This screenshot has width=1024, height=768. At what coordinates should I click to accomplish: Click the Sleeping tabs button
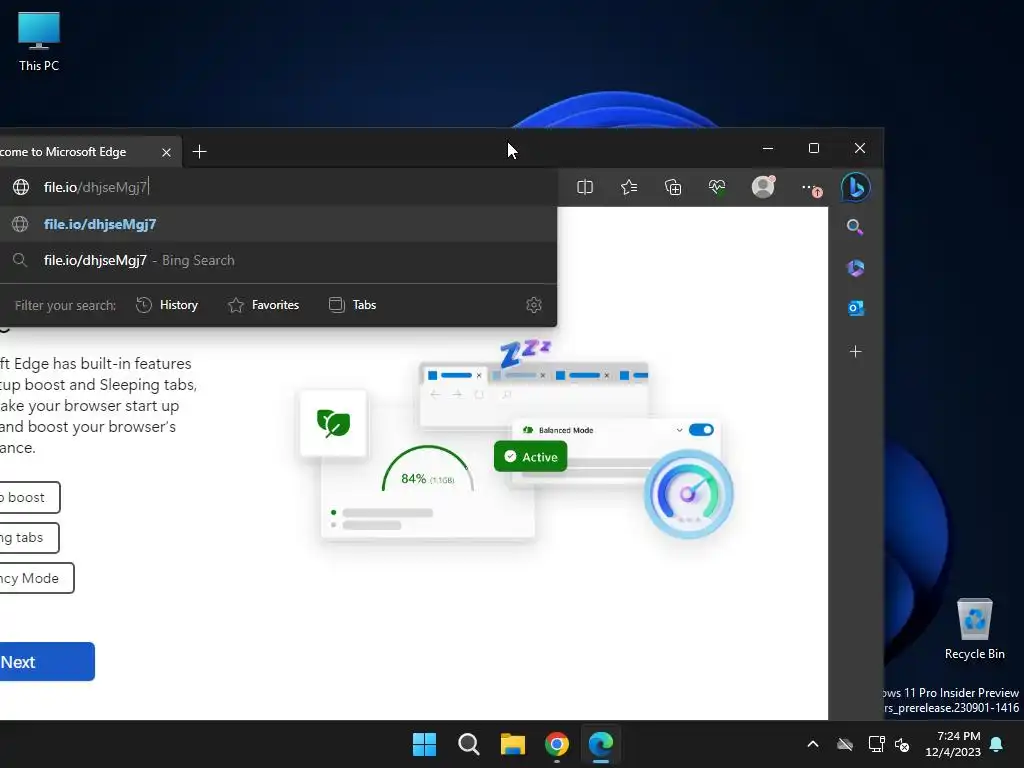tap(29, 538)
